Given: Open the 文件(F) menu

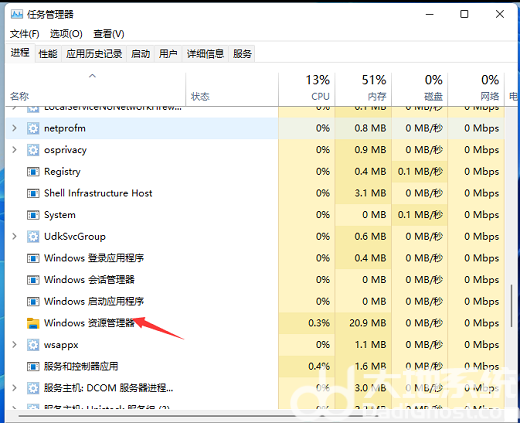Looking at the screenshot, I should 24,34.
